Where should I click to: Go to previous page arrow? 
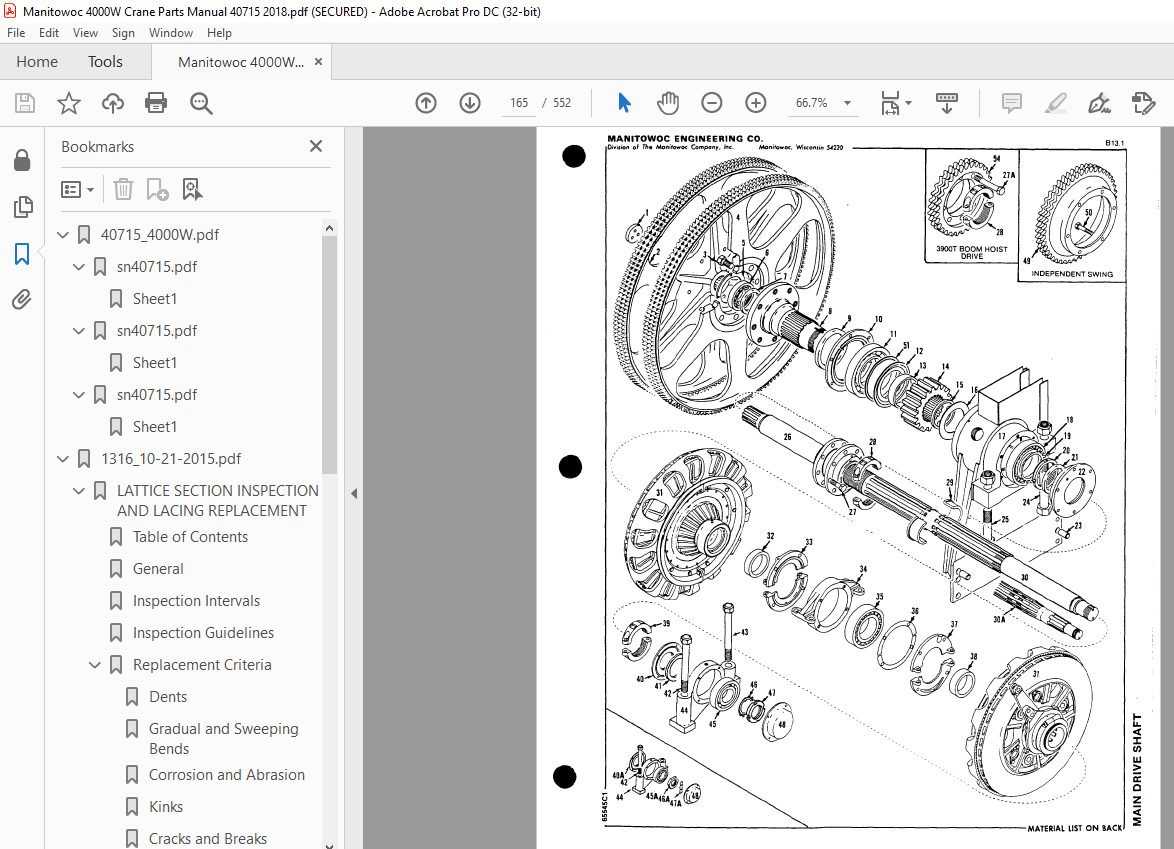click(x=426, y=103)
